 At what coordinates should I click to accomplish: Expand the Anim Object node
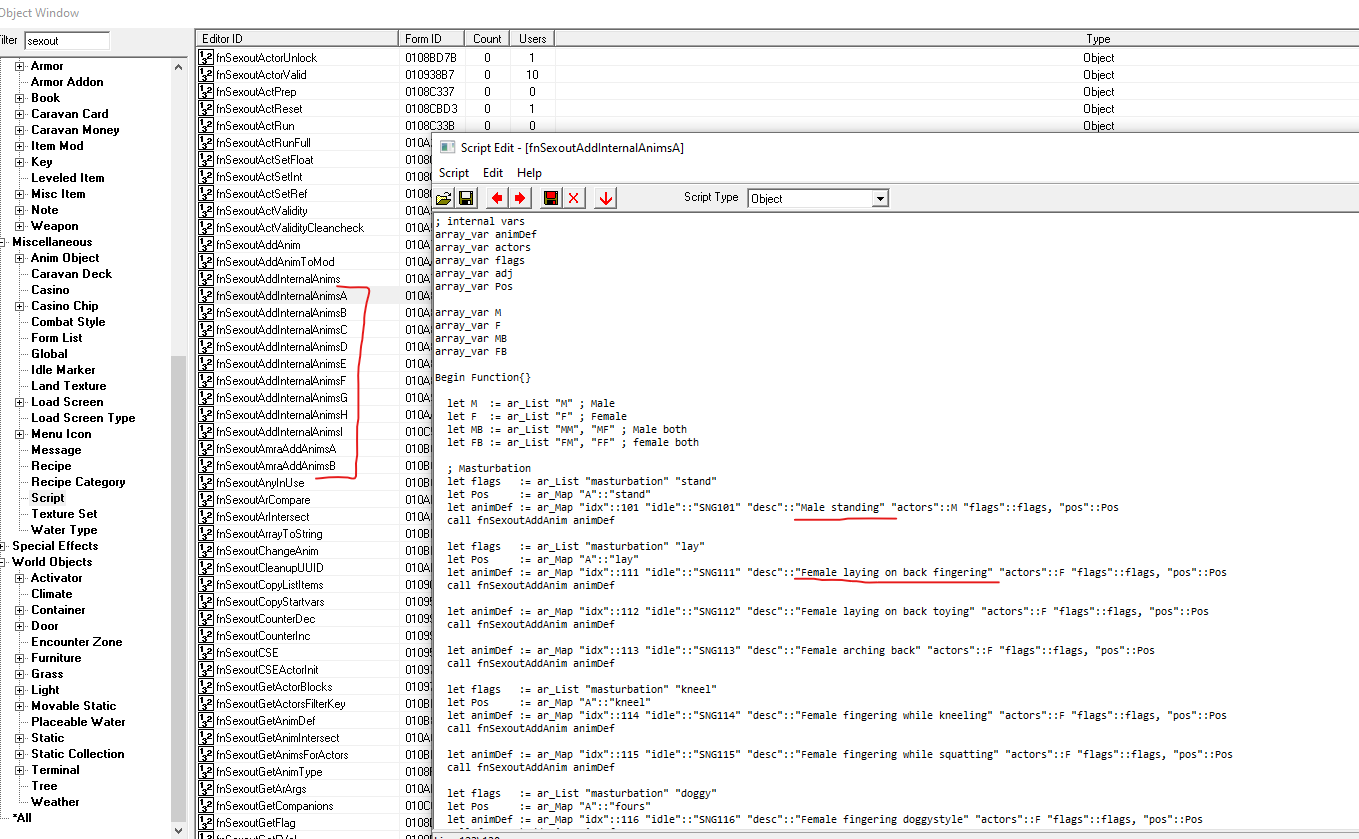pyautogui.click(x=19, y=258)
